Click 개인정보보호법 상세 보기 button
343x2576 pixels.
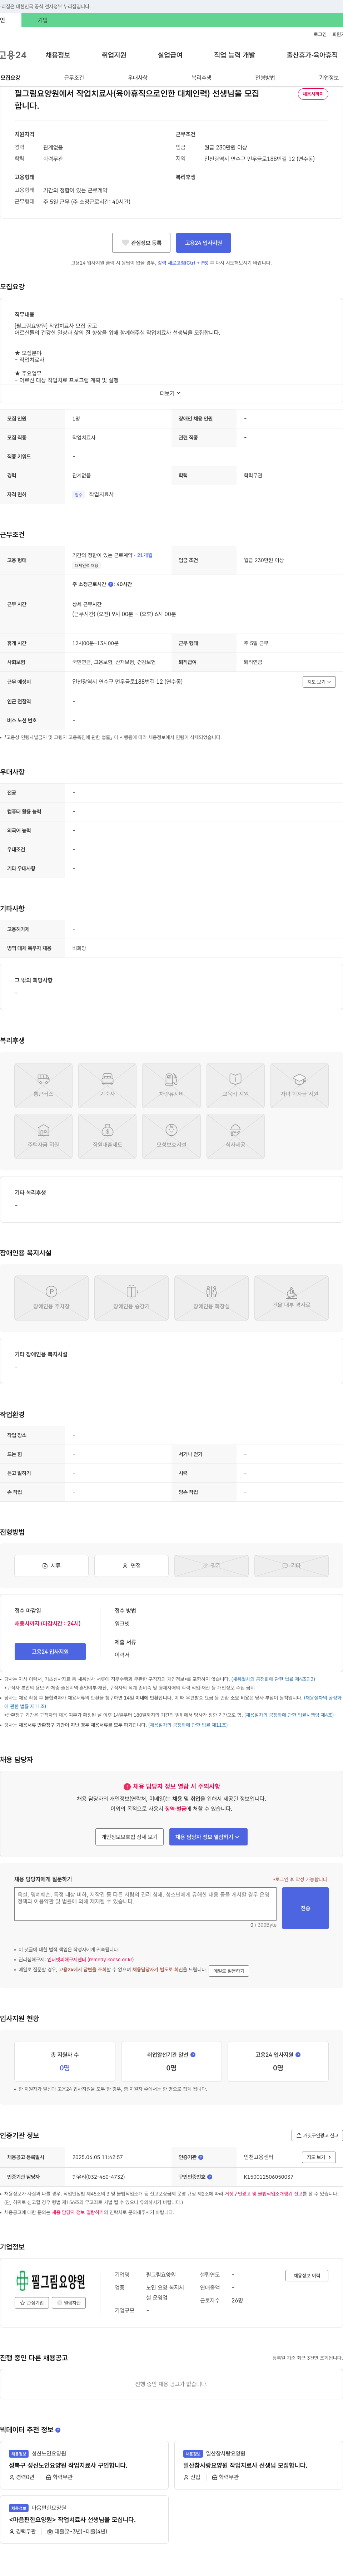[129, 1837]
